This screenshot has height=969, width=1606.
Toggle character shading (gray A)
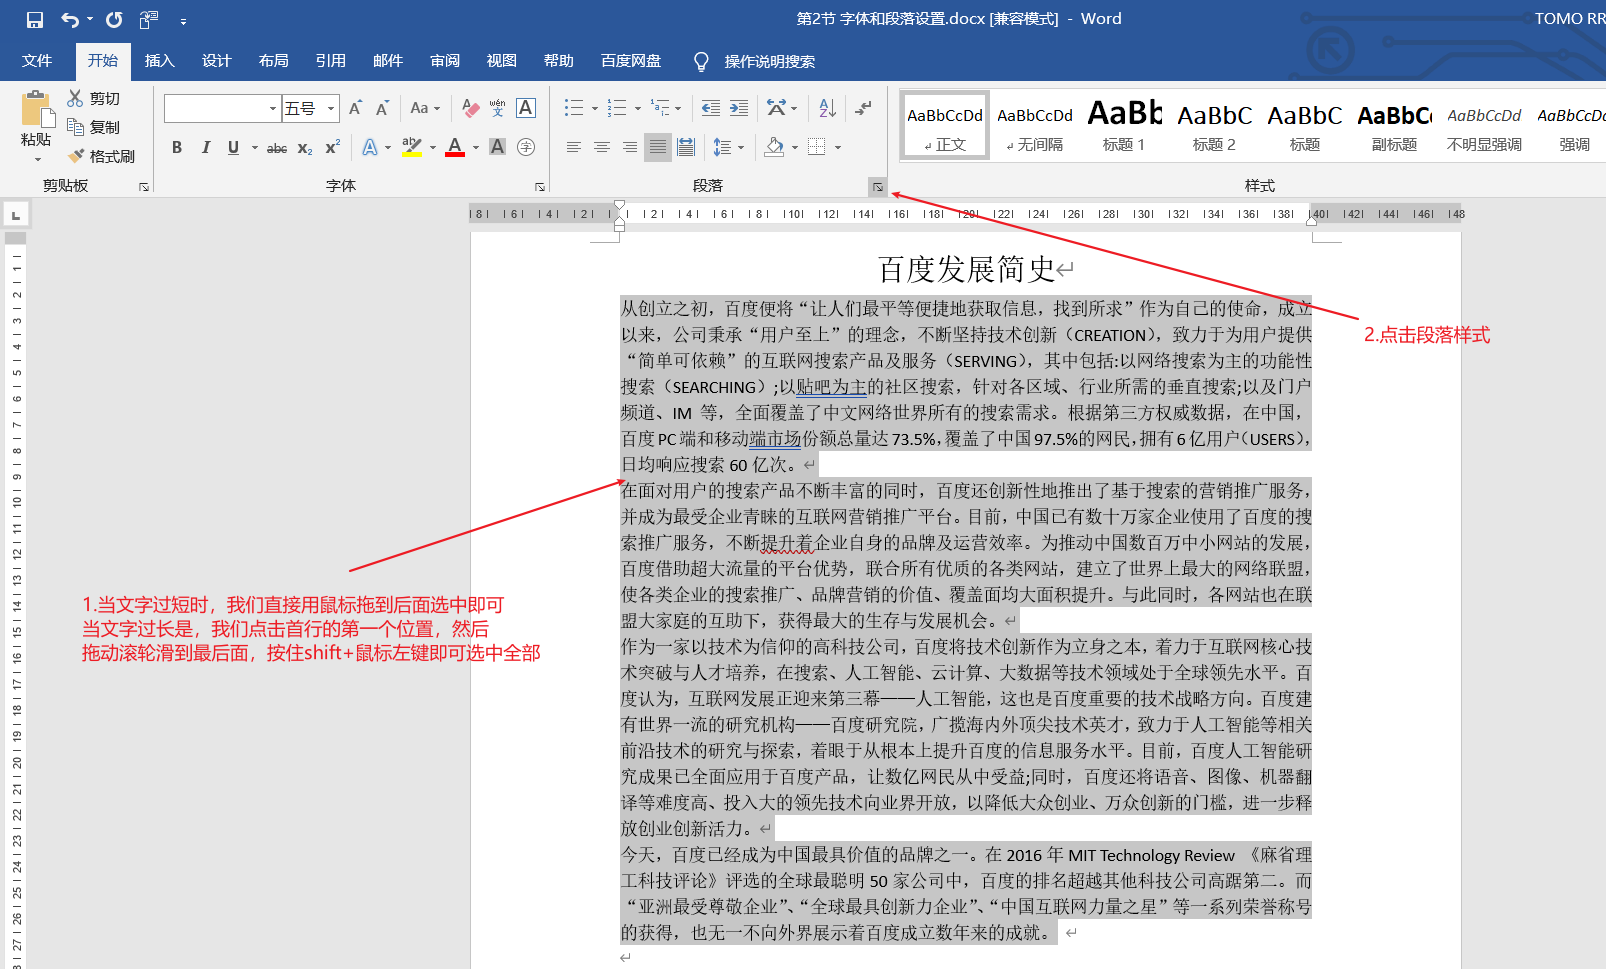[x=498, y=147]
